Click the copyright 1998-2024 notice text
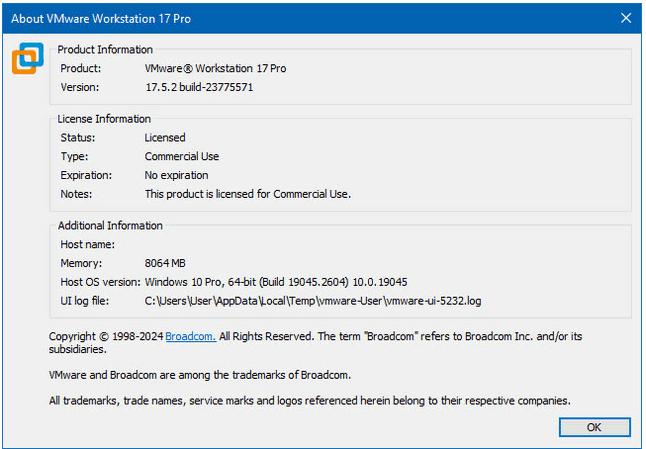Screen dimensions: 646x449 click(x=106, y=336)
